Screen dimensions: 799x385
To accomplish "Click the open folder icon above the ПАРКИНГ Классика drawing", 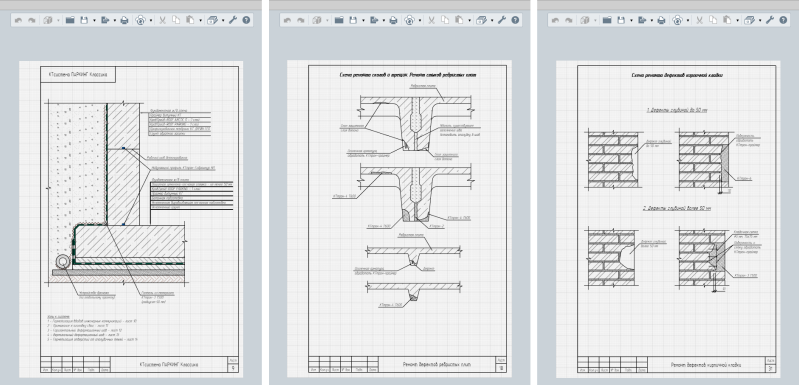I will coord(70,20).
